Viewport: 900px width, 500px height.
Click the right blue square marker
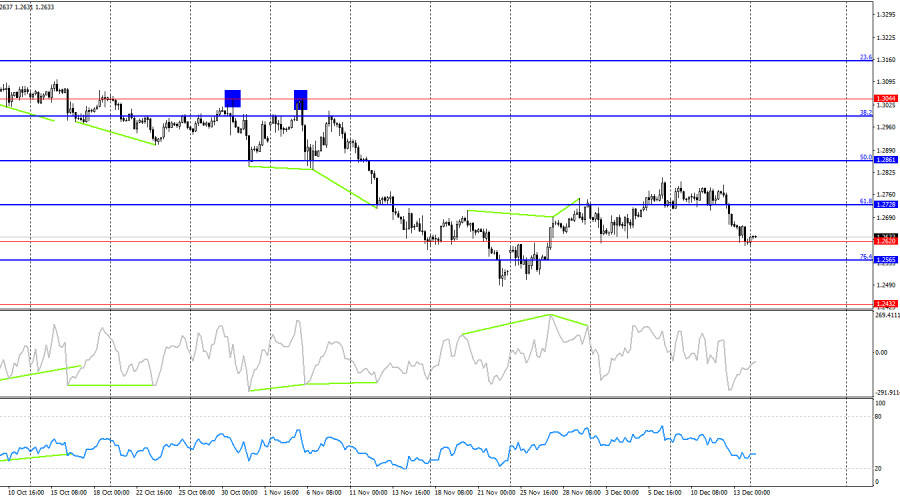click(x=300, y=98)
